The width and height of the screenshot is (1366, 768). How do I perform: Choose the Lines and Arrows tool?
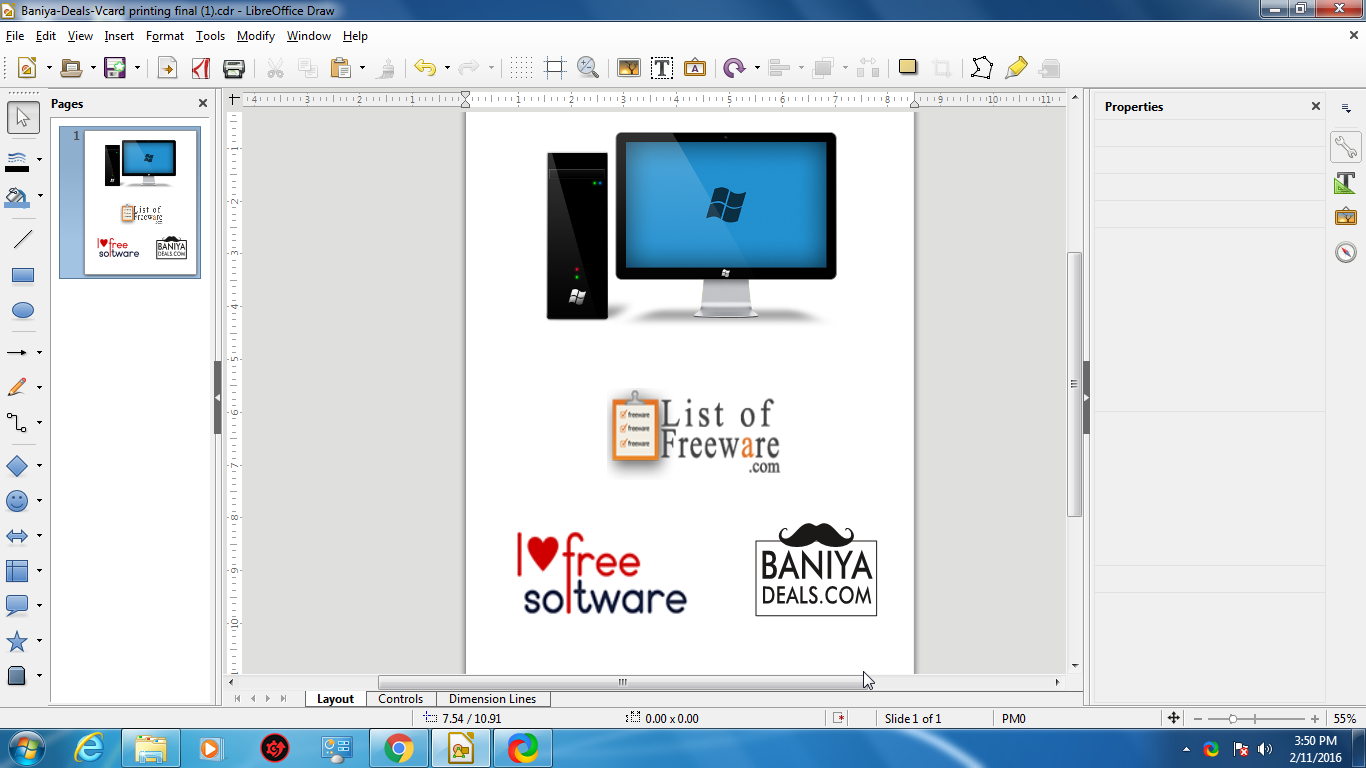(17, 353)
